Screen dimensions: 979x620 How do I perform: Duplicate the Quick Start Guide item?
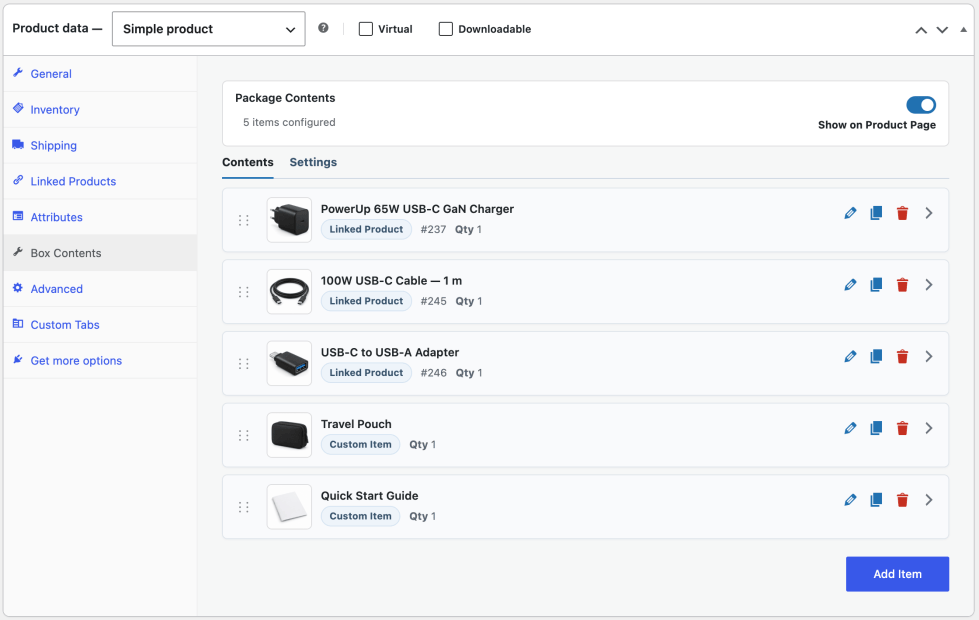(876, 500)
